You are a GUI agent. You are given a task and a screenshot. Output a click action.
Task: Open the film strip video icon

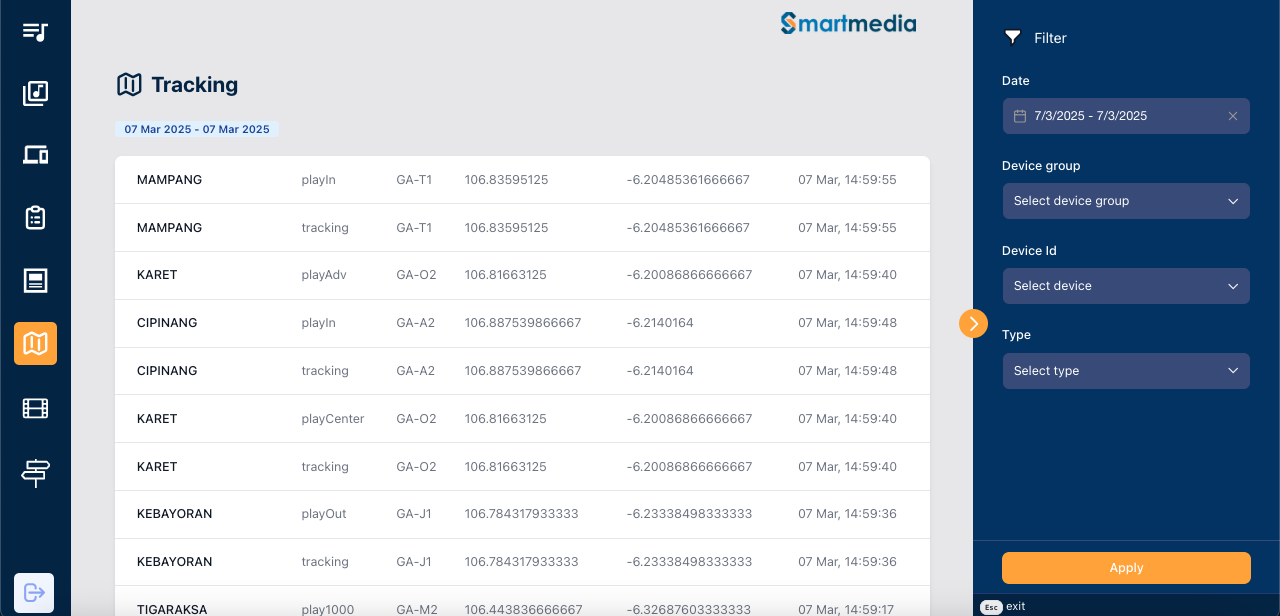(35, 408)
